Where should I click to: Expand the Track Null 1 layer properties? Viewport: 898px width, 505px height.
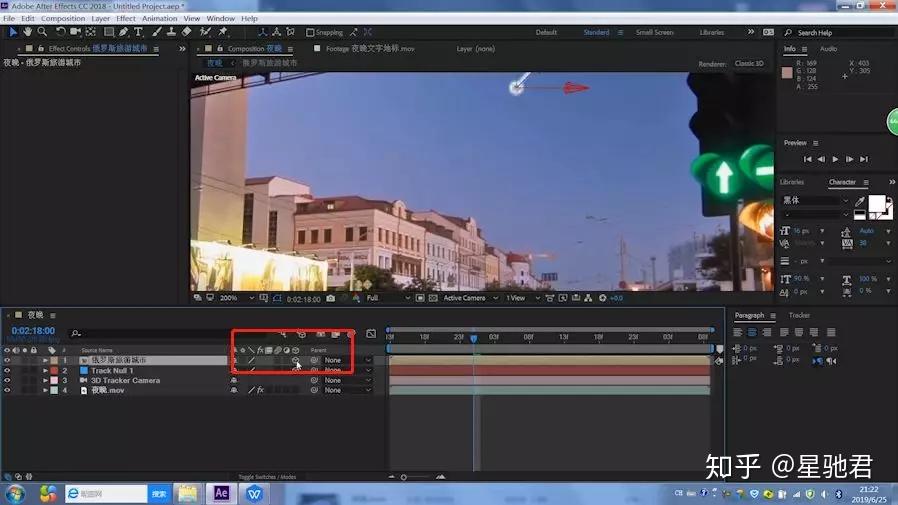(x=45, y=371)
